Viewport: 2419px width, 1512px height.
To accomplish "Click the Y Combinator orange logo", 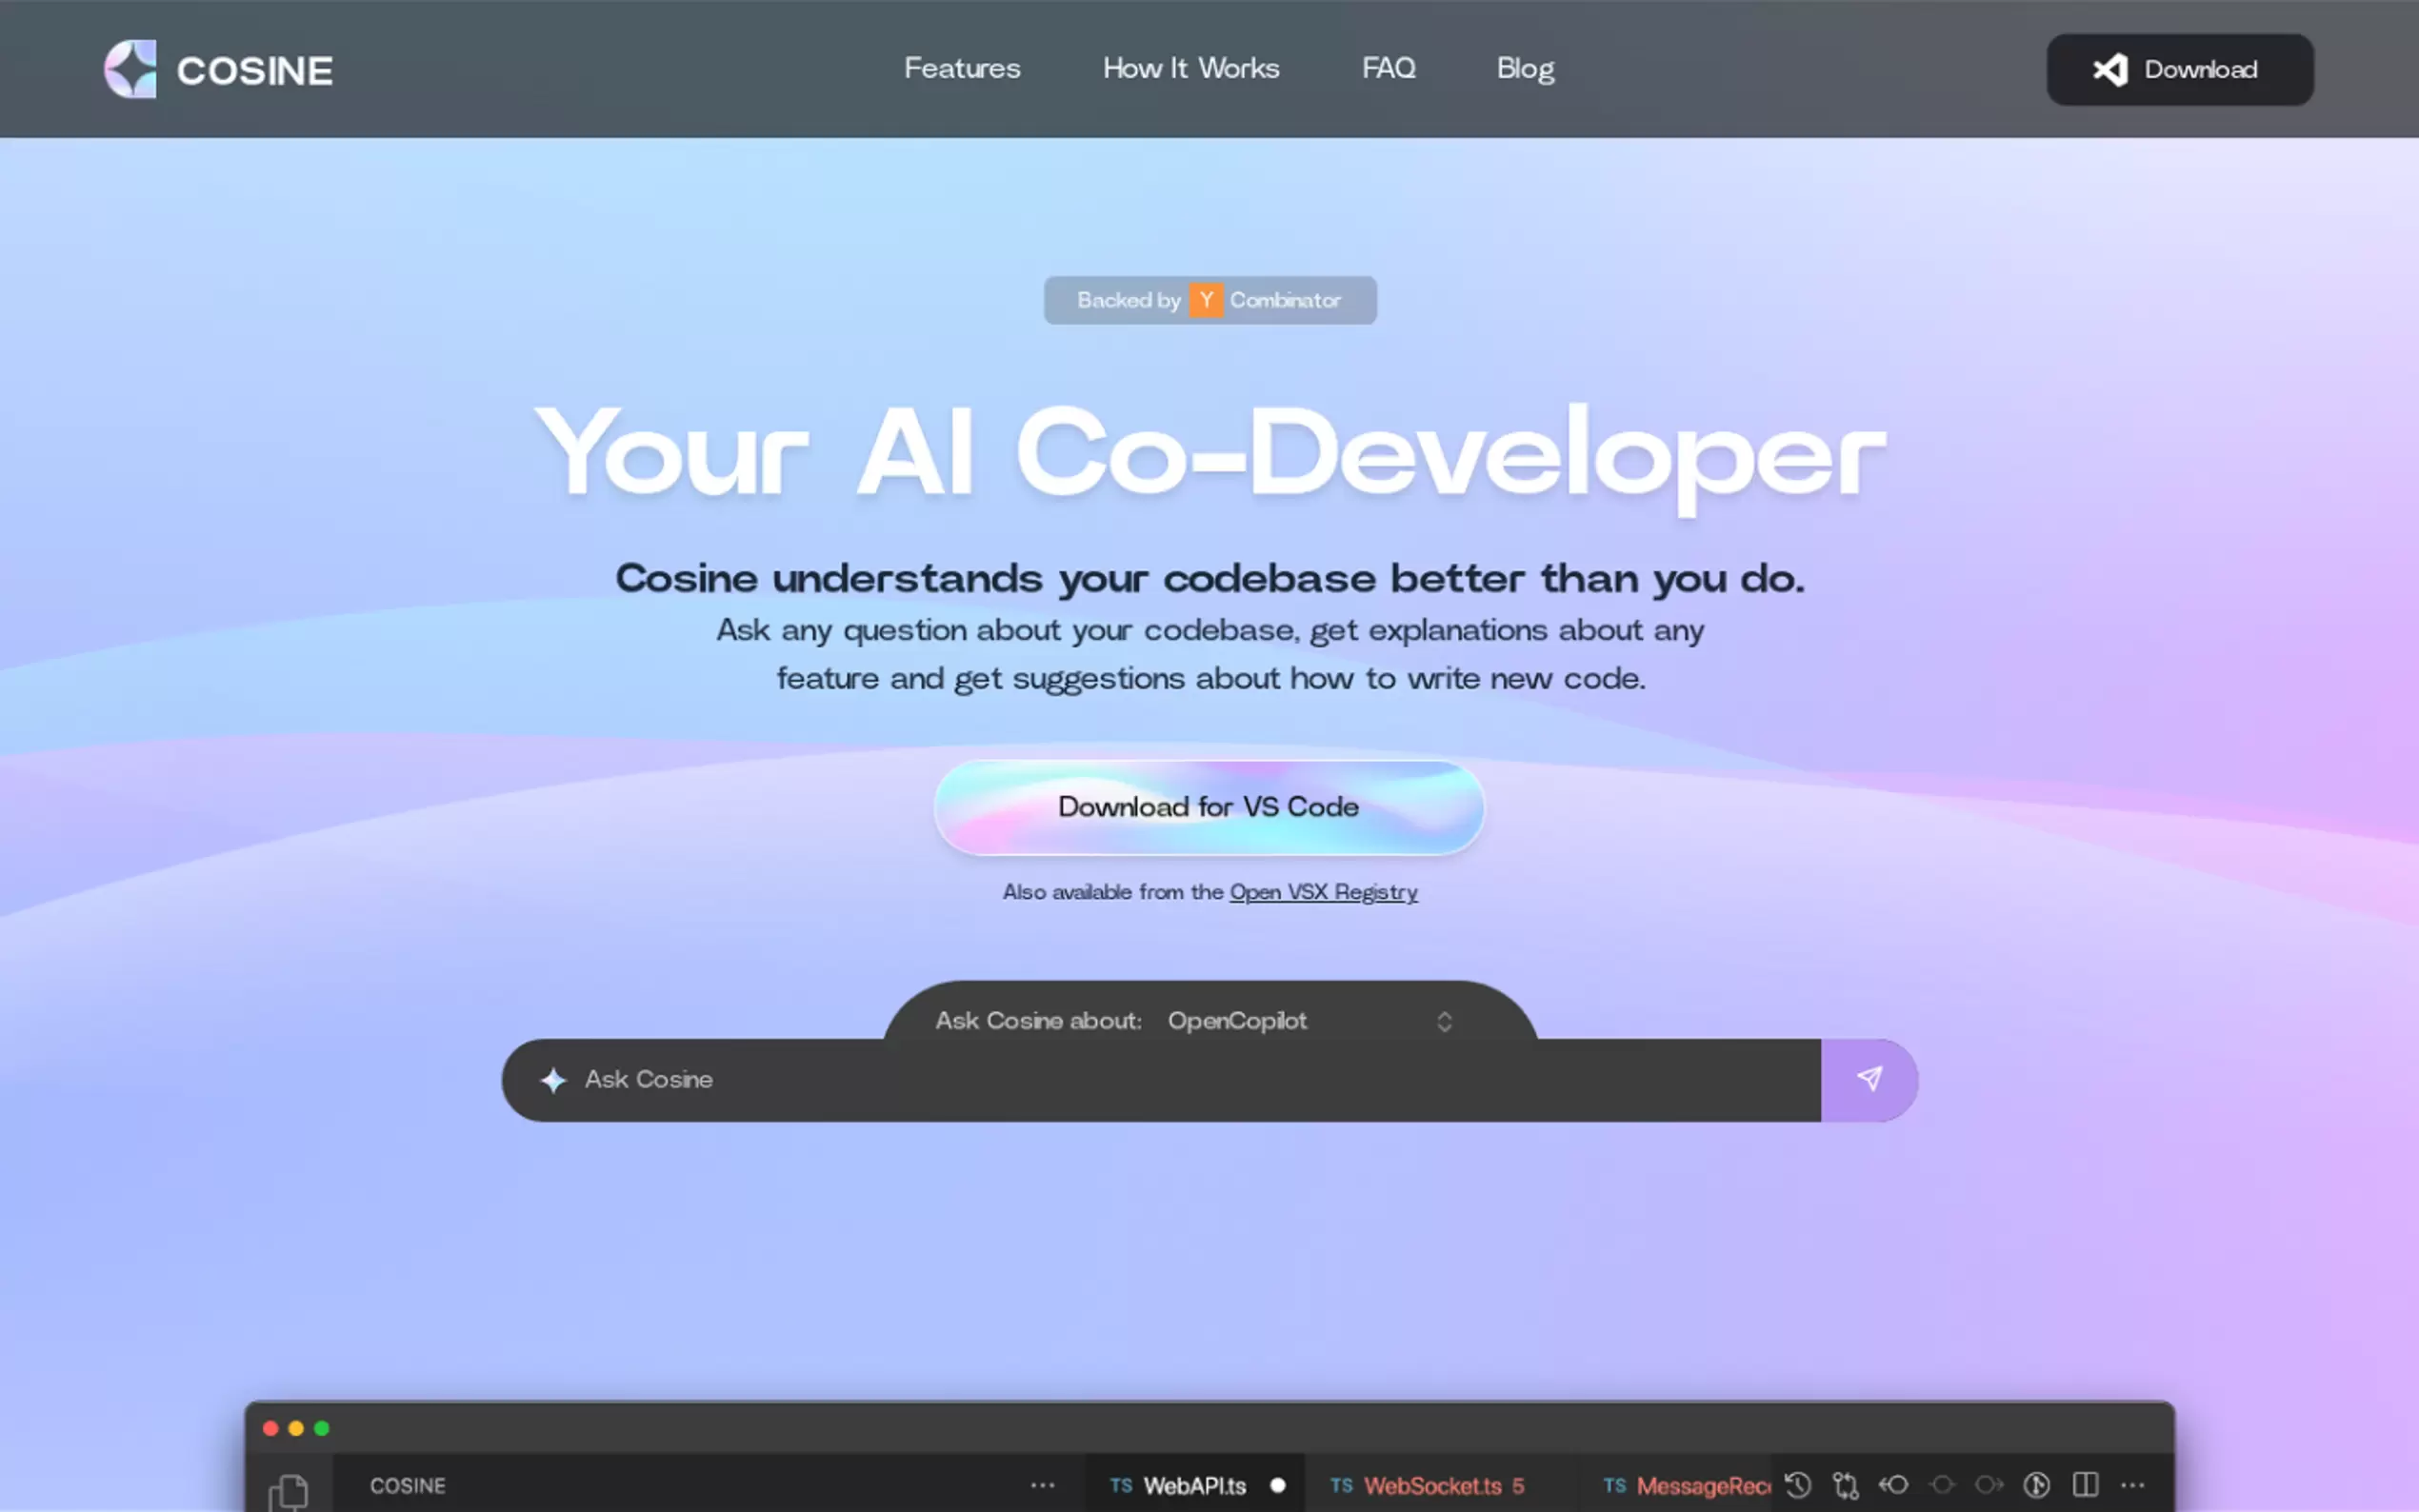I will 1205,300.
